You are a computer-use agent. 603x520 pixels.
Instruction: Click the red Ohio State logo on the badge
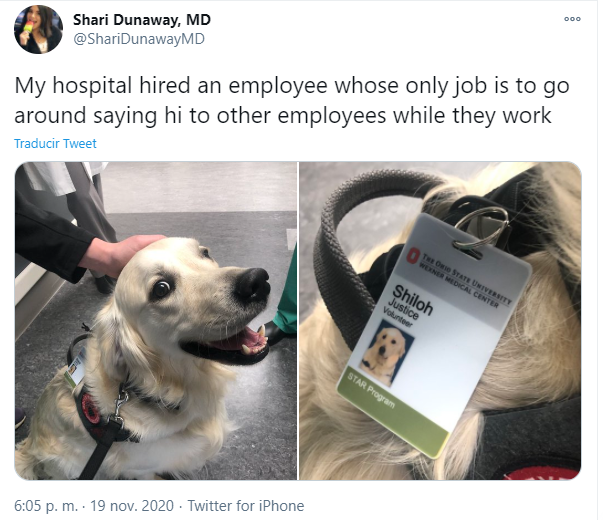[x=413, y=255]
